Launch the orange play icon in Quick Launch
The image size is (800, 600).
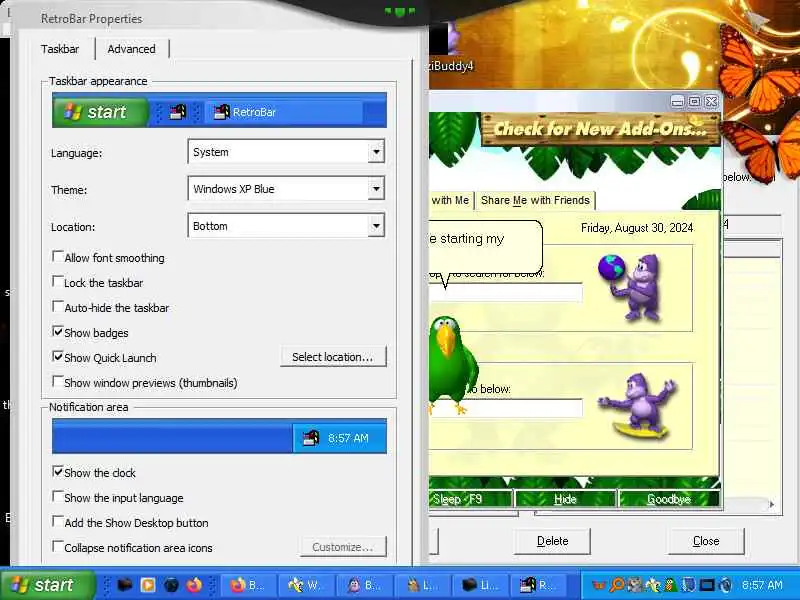(x=148, y=585)
